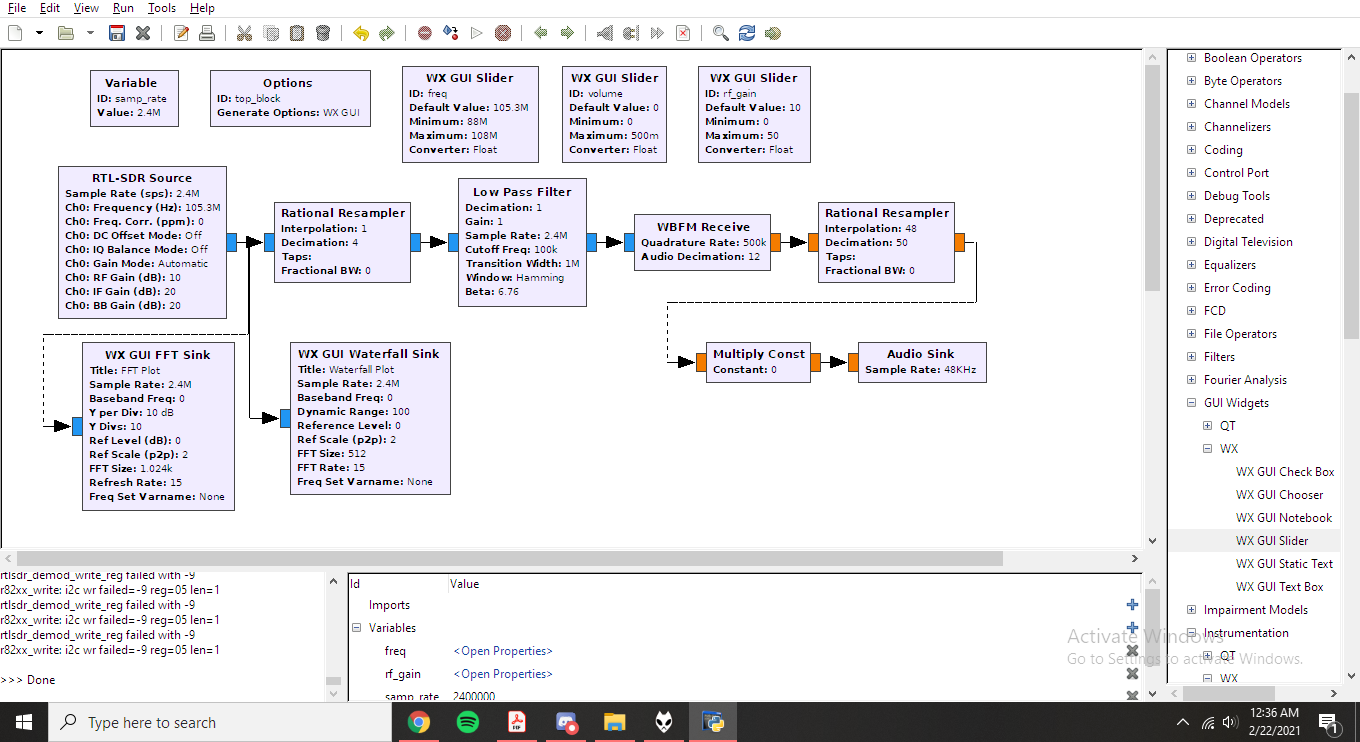Open Properties for the freq variable
This screenshot has height=742, width=1360.
point(502,650)
